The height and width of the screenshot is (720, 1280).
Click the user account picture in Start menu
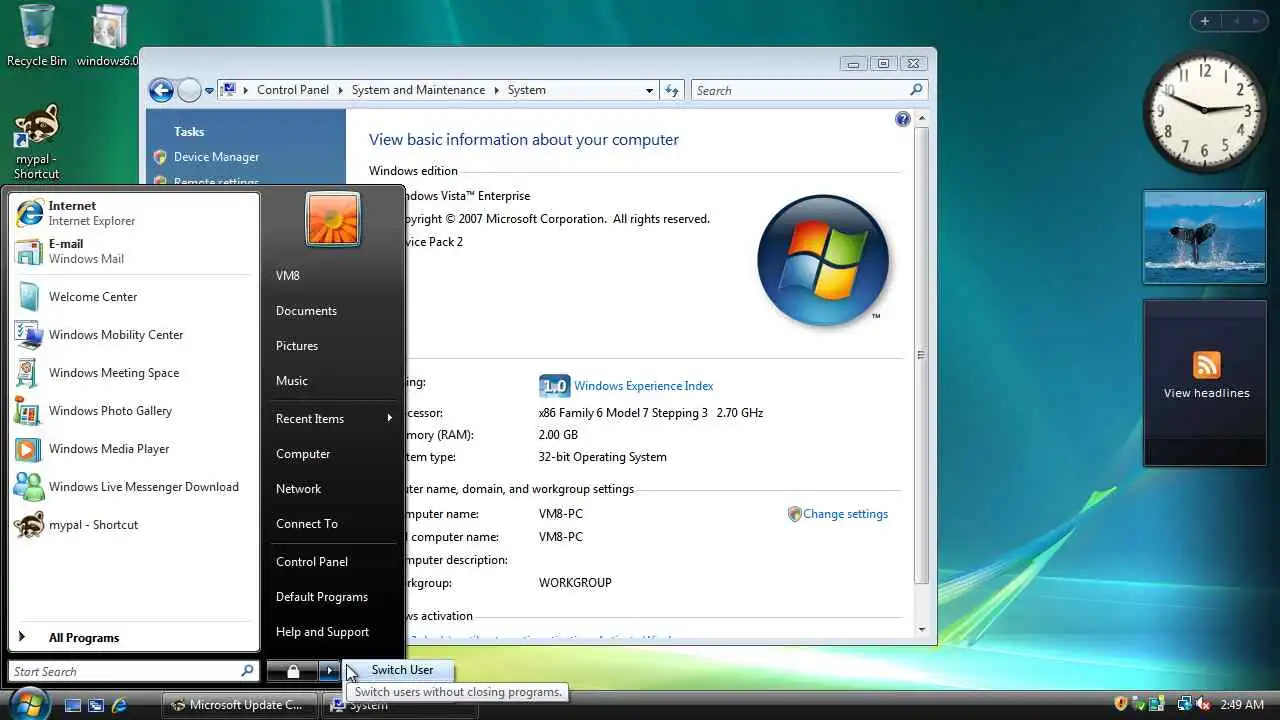(333, 219)
